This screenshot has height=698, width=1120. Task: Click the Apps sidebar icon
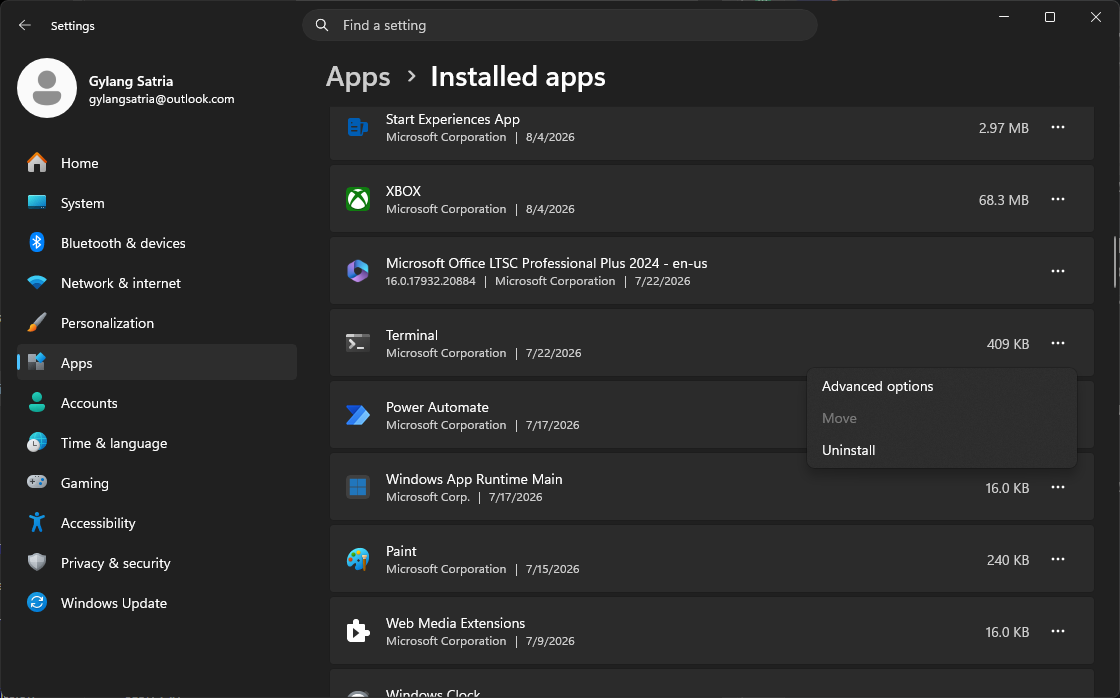[37, 362]
